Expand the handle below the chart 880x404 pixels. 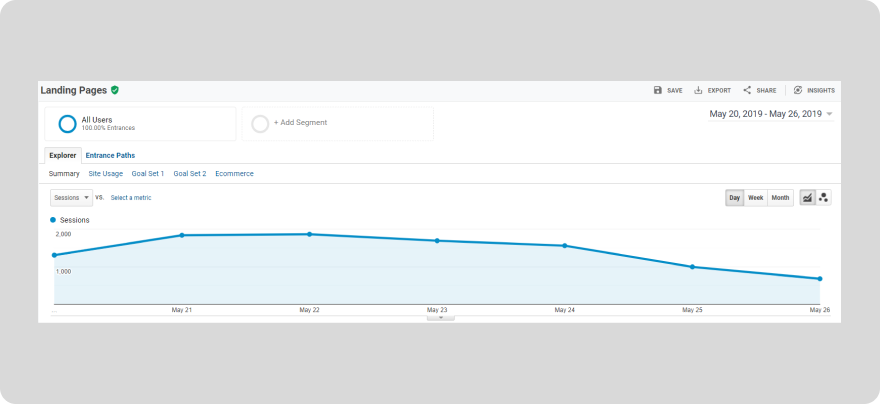(440, 318)
